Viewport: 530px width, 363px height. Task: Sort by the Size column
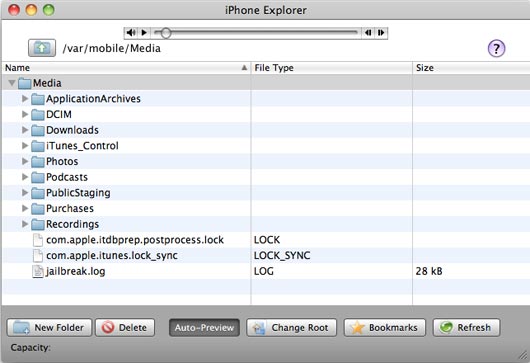[x=471, y=68]
